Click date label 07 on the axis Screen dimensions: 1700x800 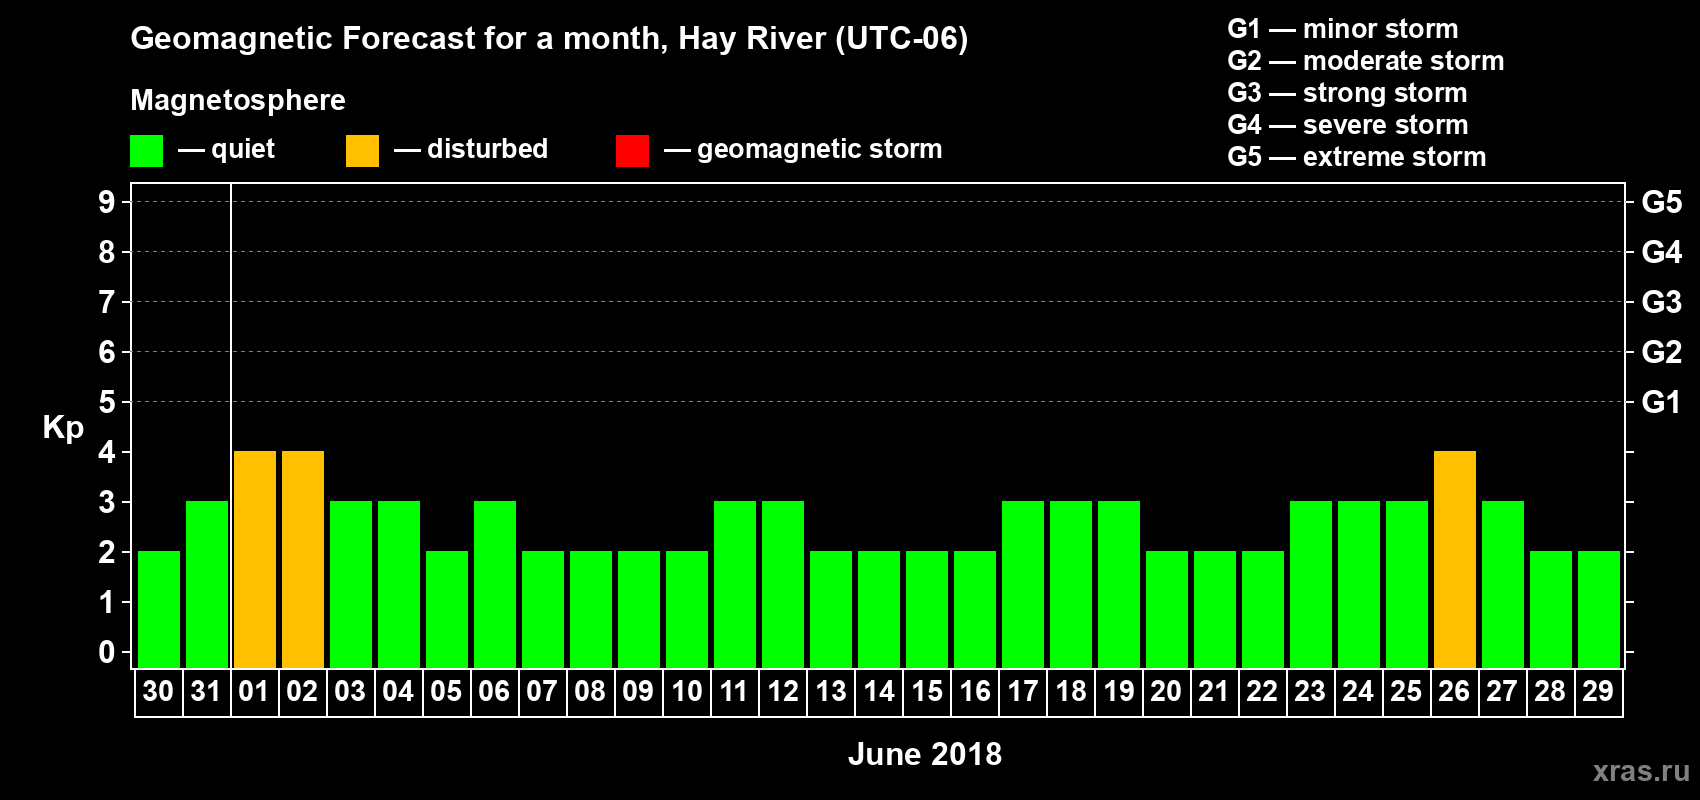click(x=542, y=691)
